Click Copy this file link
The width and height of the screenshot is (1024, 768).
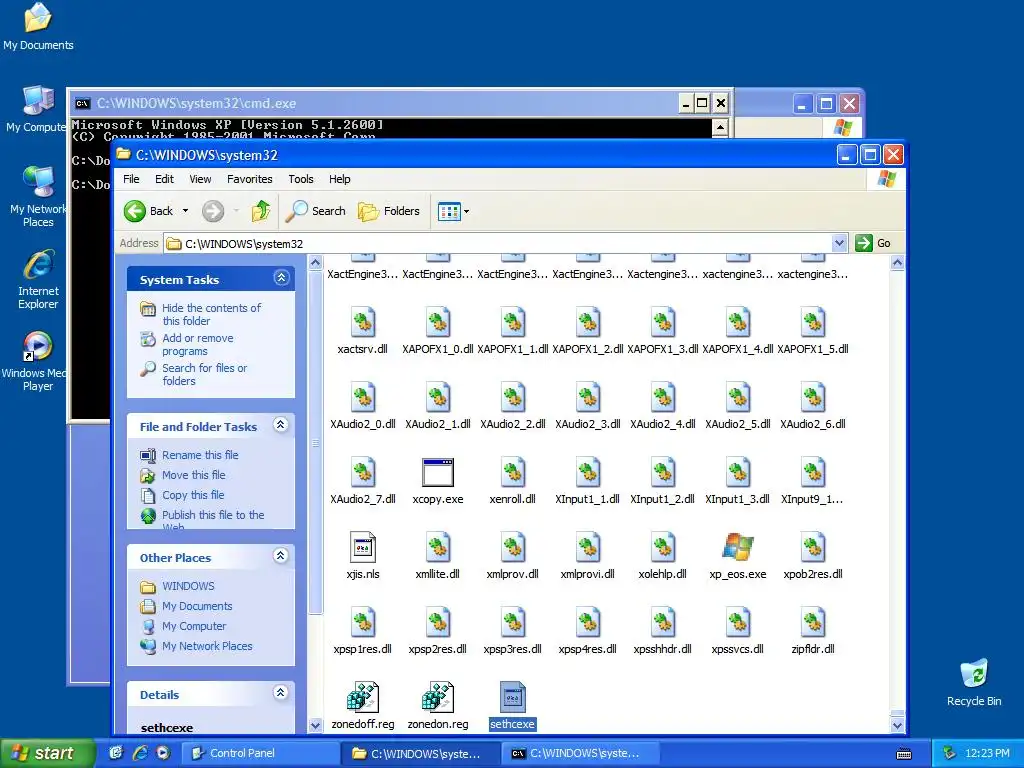point(193,495)
